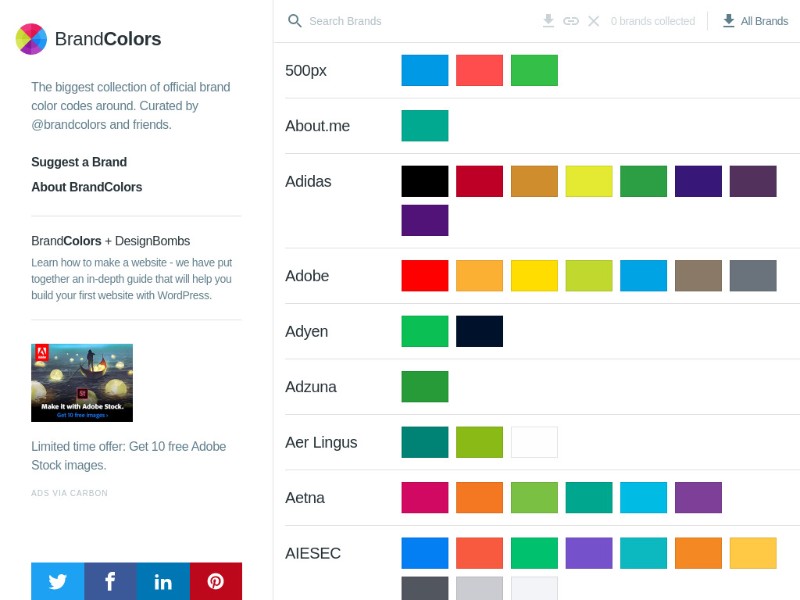Select the Aer Lingus brand name
800x600 pixels.
(x=321, y=442)
